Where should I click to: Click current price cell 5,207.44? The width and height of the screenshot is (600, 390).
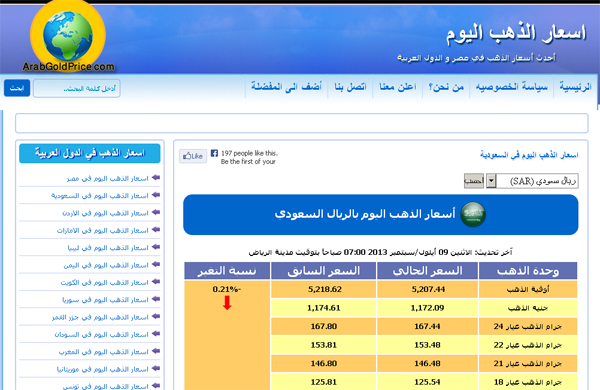428,289
